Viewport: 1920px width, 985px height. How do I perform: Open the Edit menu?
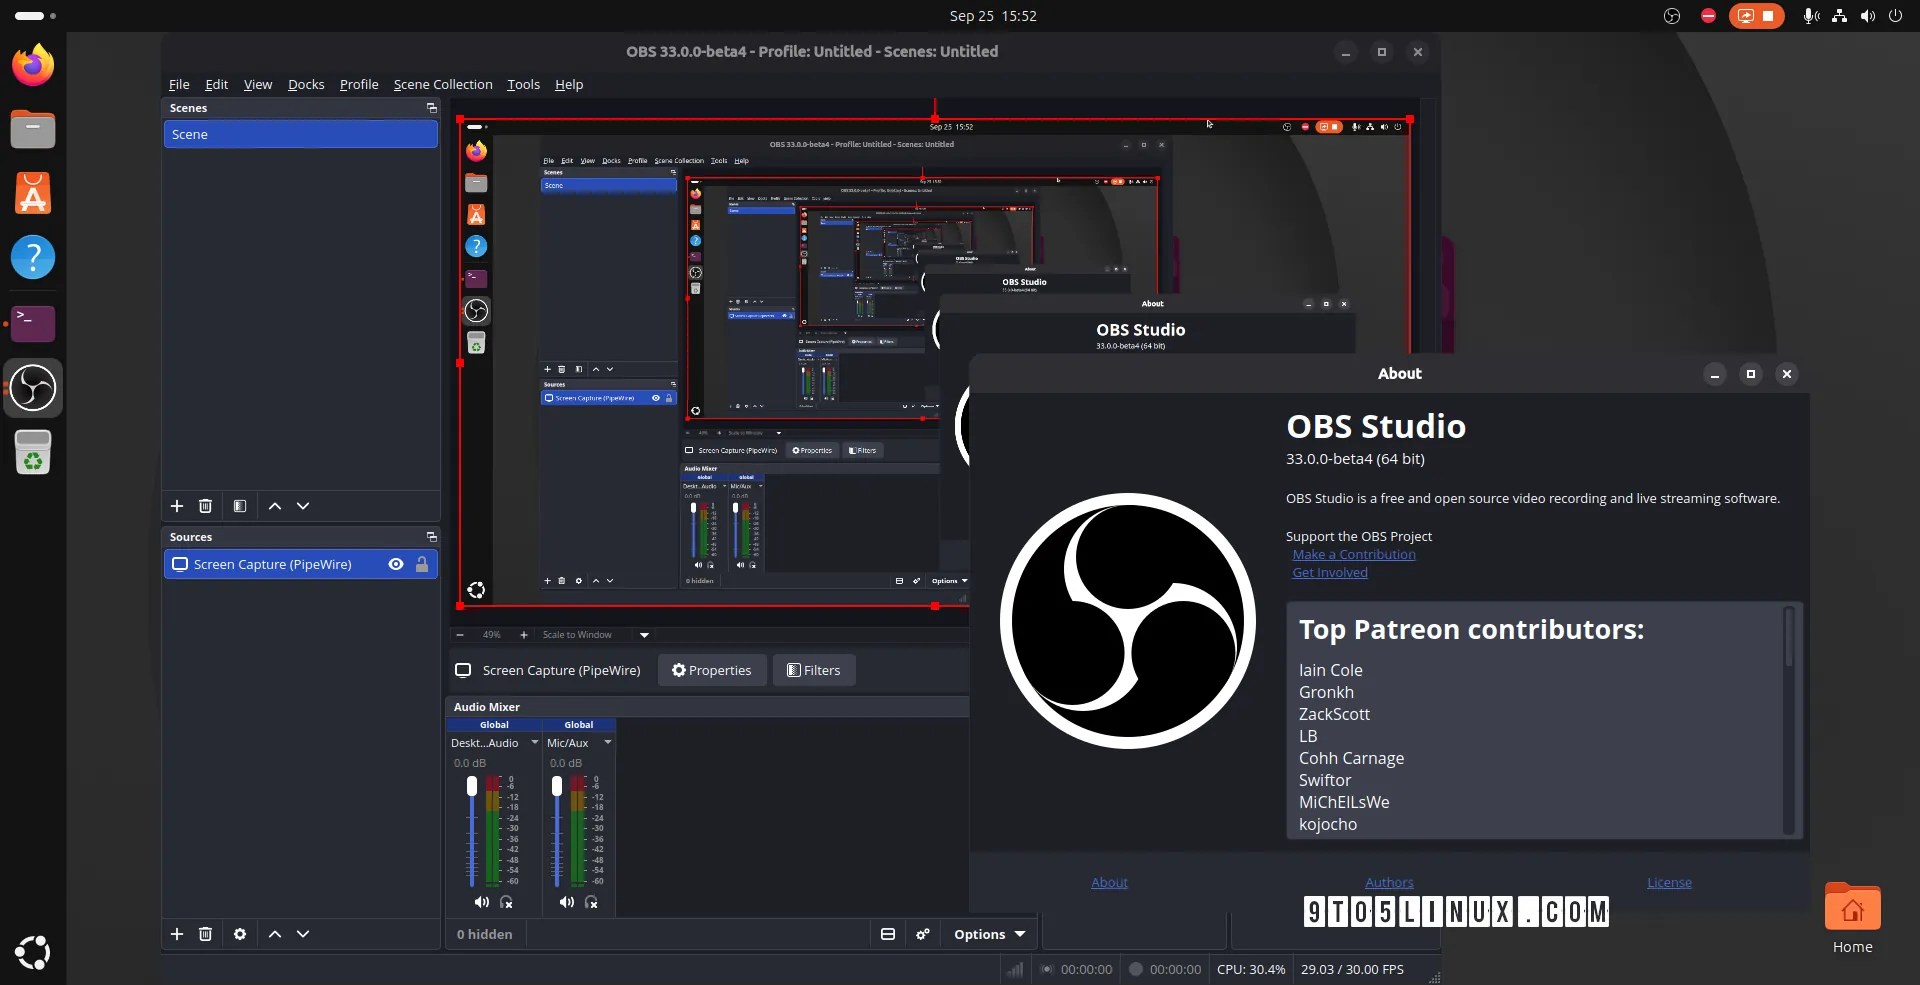pos(216,84)
